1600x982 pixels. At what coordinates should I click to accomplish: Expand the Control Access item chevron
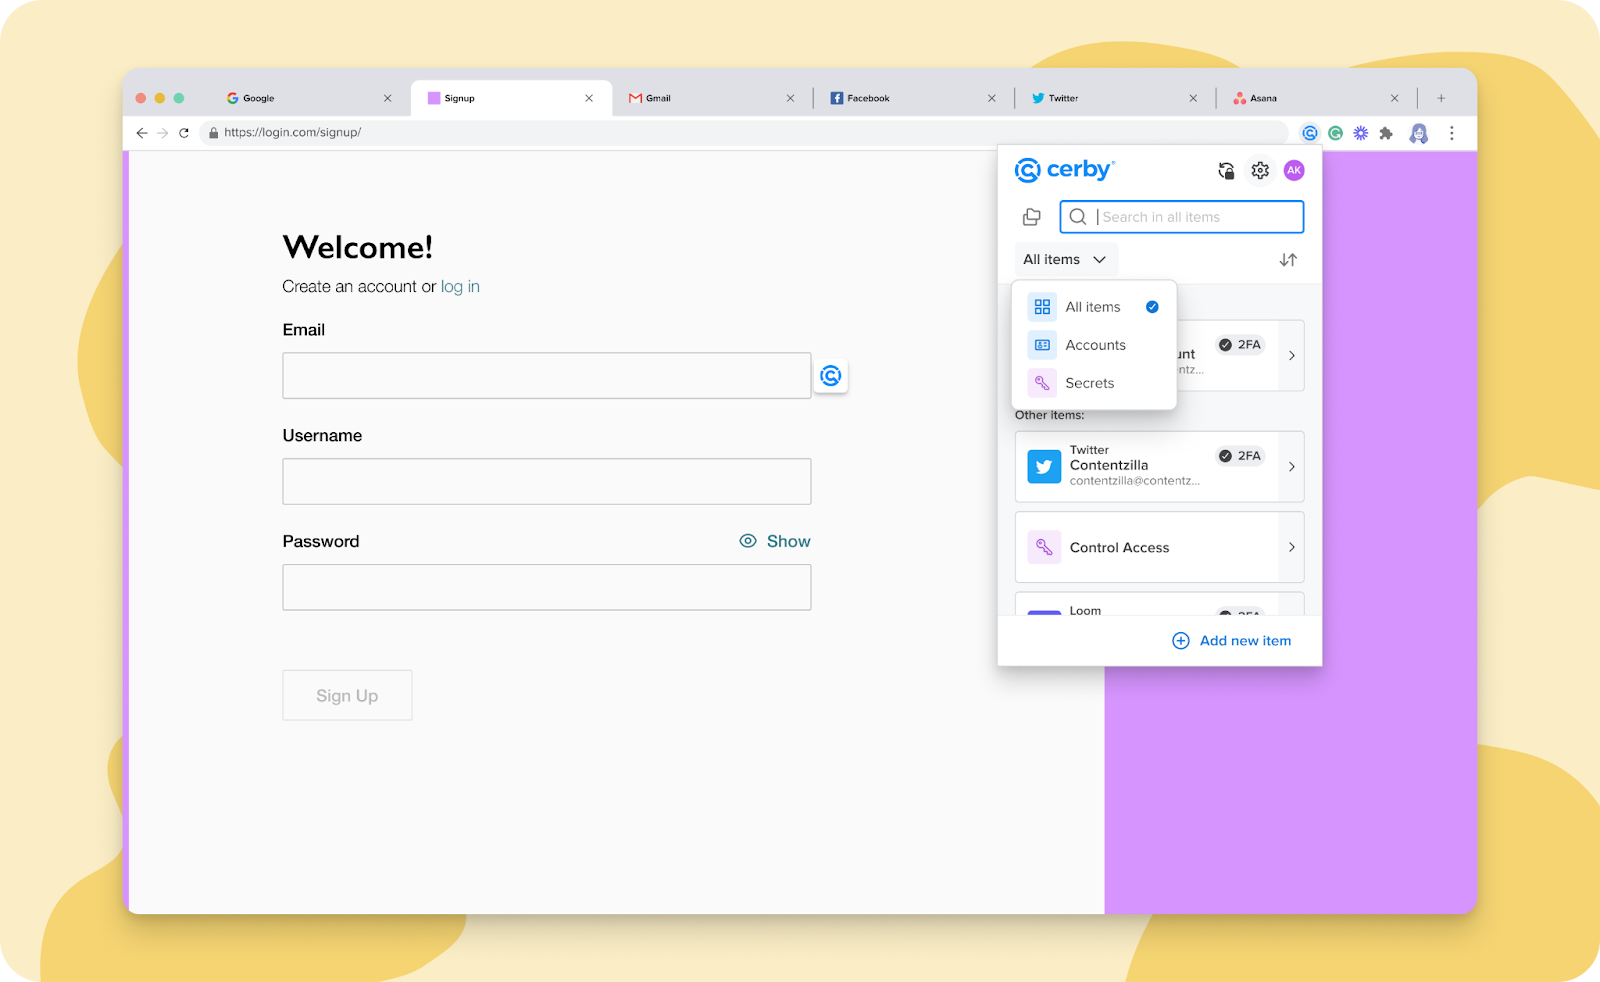(x=1292, y=547)
